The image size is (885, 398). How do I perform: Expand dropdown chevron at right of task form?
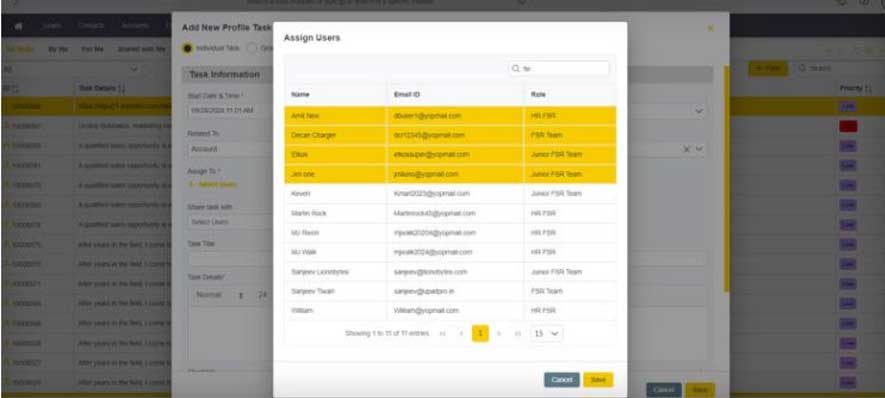(x=699, y=111)
